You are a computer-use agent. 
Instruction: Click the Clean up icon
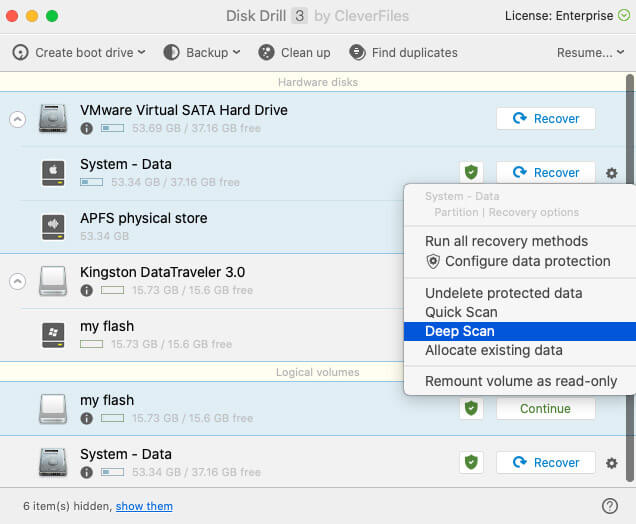click(x=266, y=53)
